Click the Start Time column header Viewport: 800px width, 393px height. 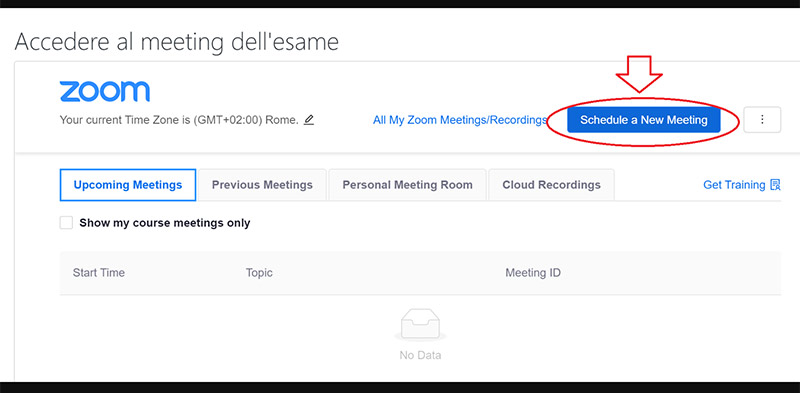coord(98,273)
